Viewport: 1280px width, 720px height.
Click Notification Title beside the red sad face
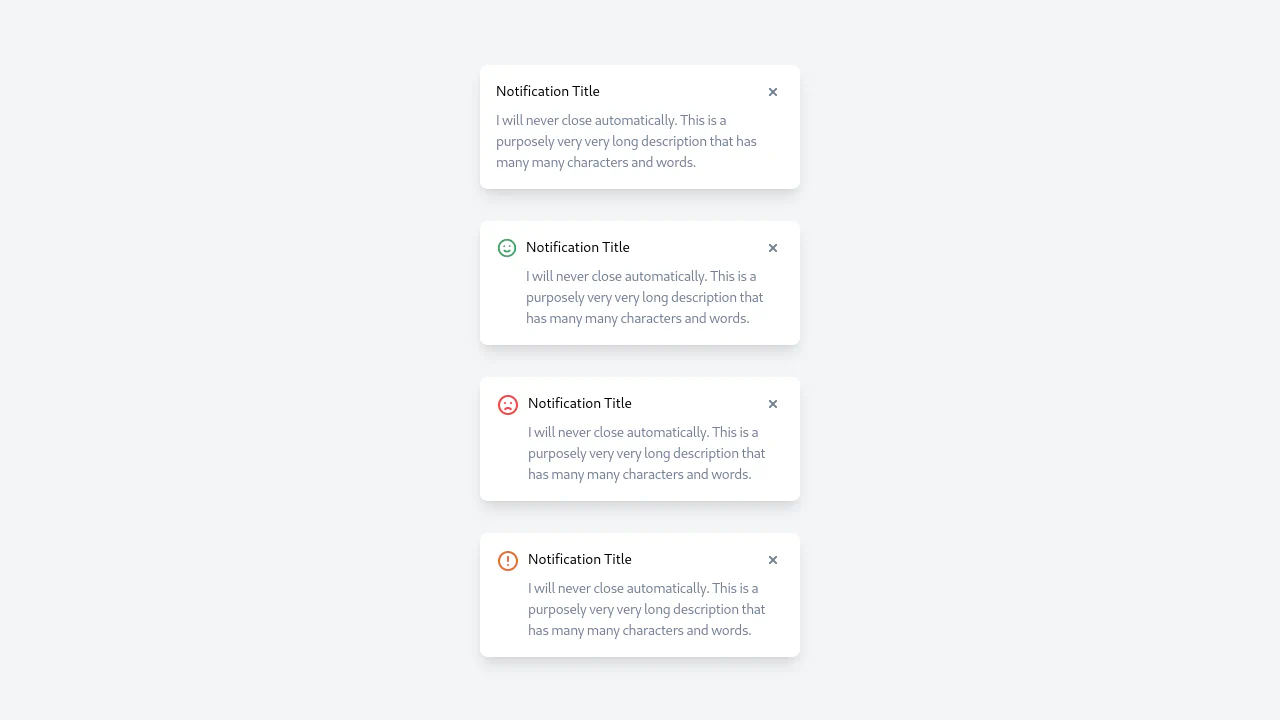(x=580, y=403)
